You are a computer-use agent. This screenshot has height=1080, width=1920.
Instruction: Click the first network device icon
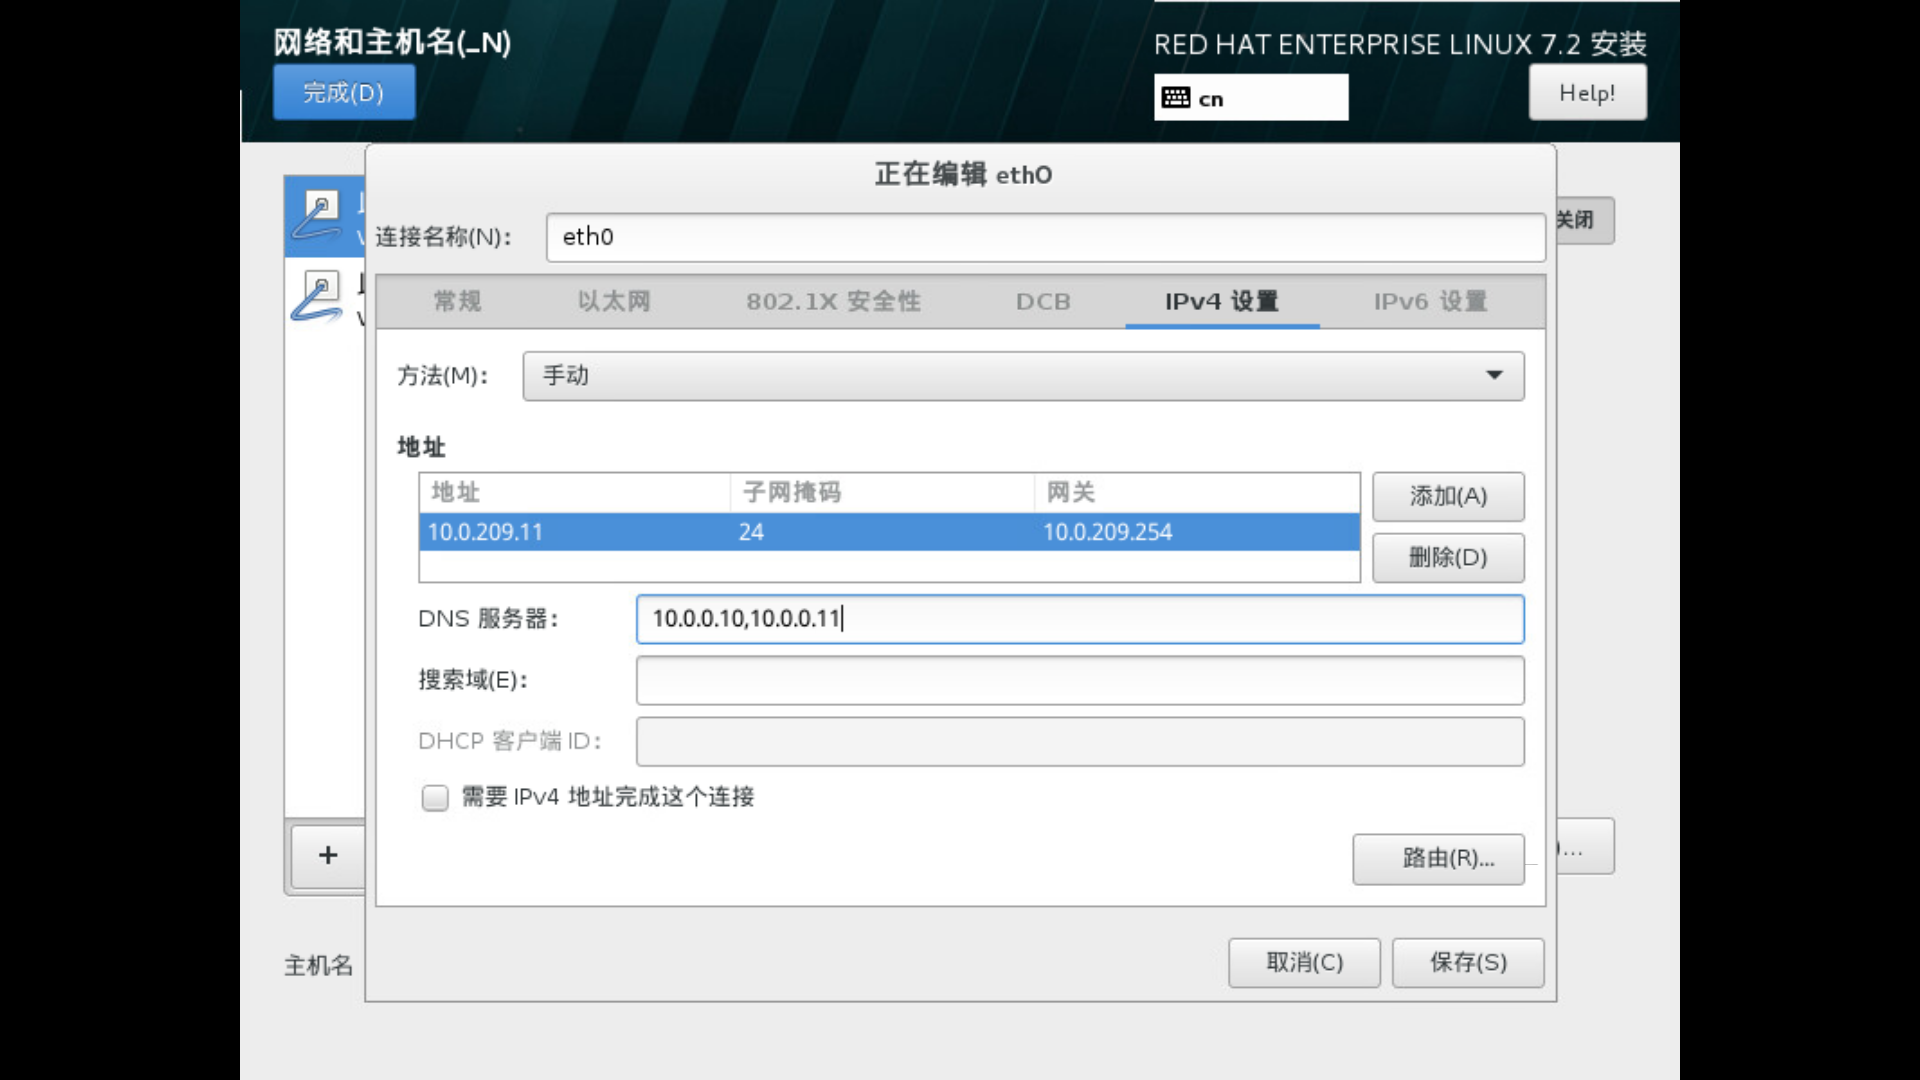[x=319, y=215]
